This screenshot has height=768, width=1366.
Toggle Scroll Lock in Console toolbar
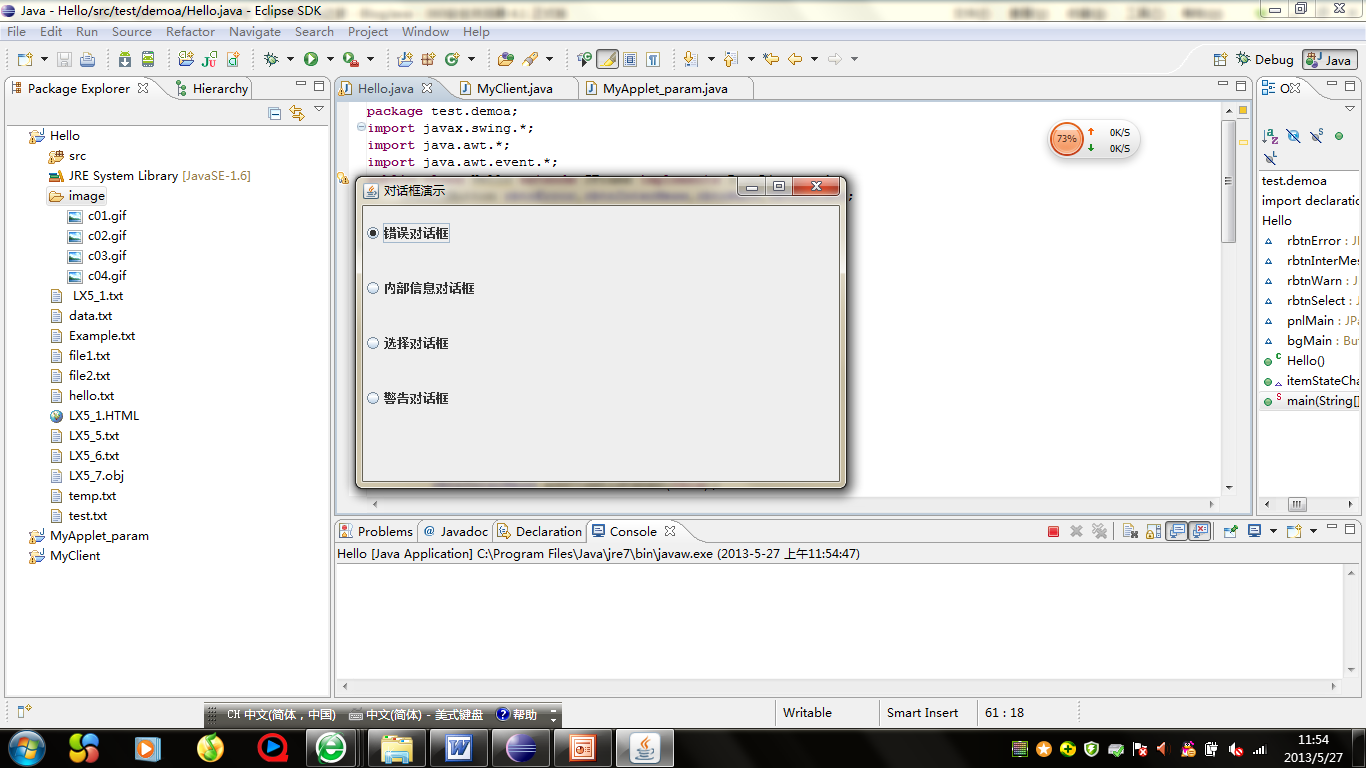[x=1153, y=531]
